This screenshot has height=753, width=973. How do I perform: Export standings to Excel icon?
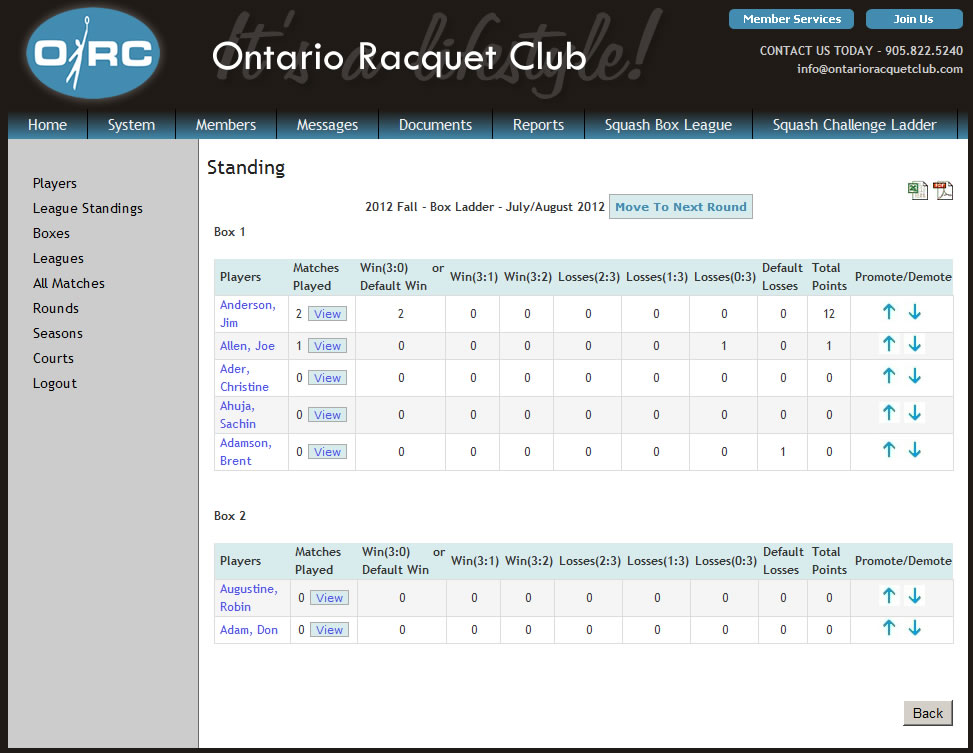pos(918,191)
